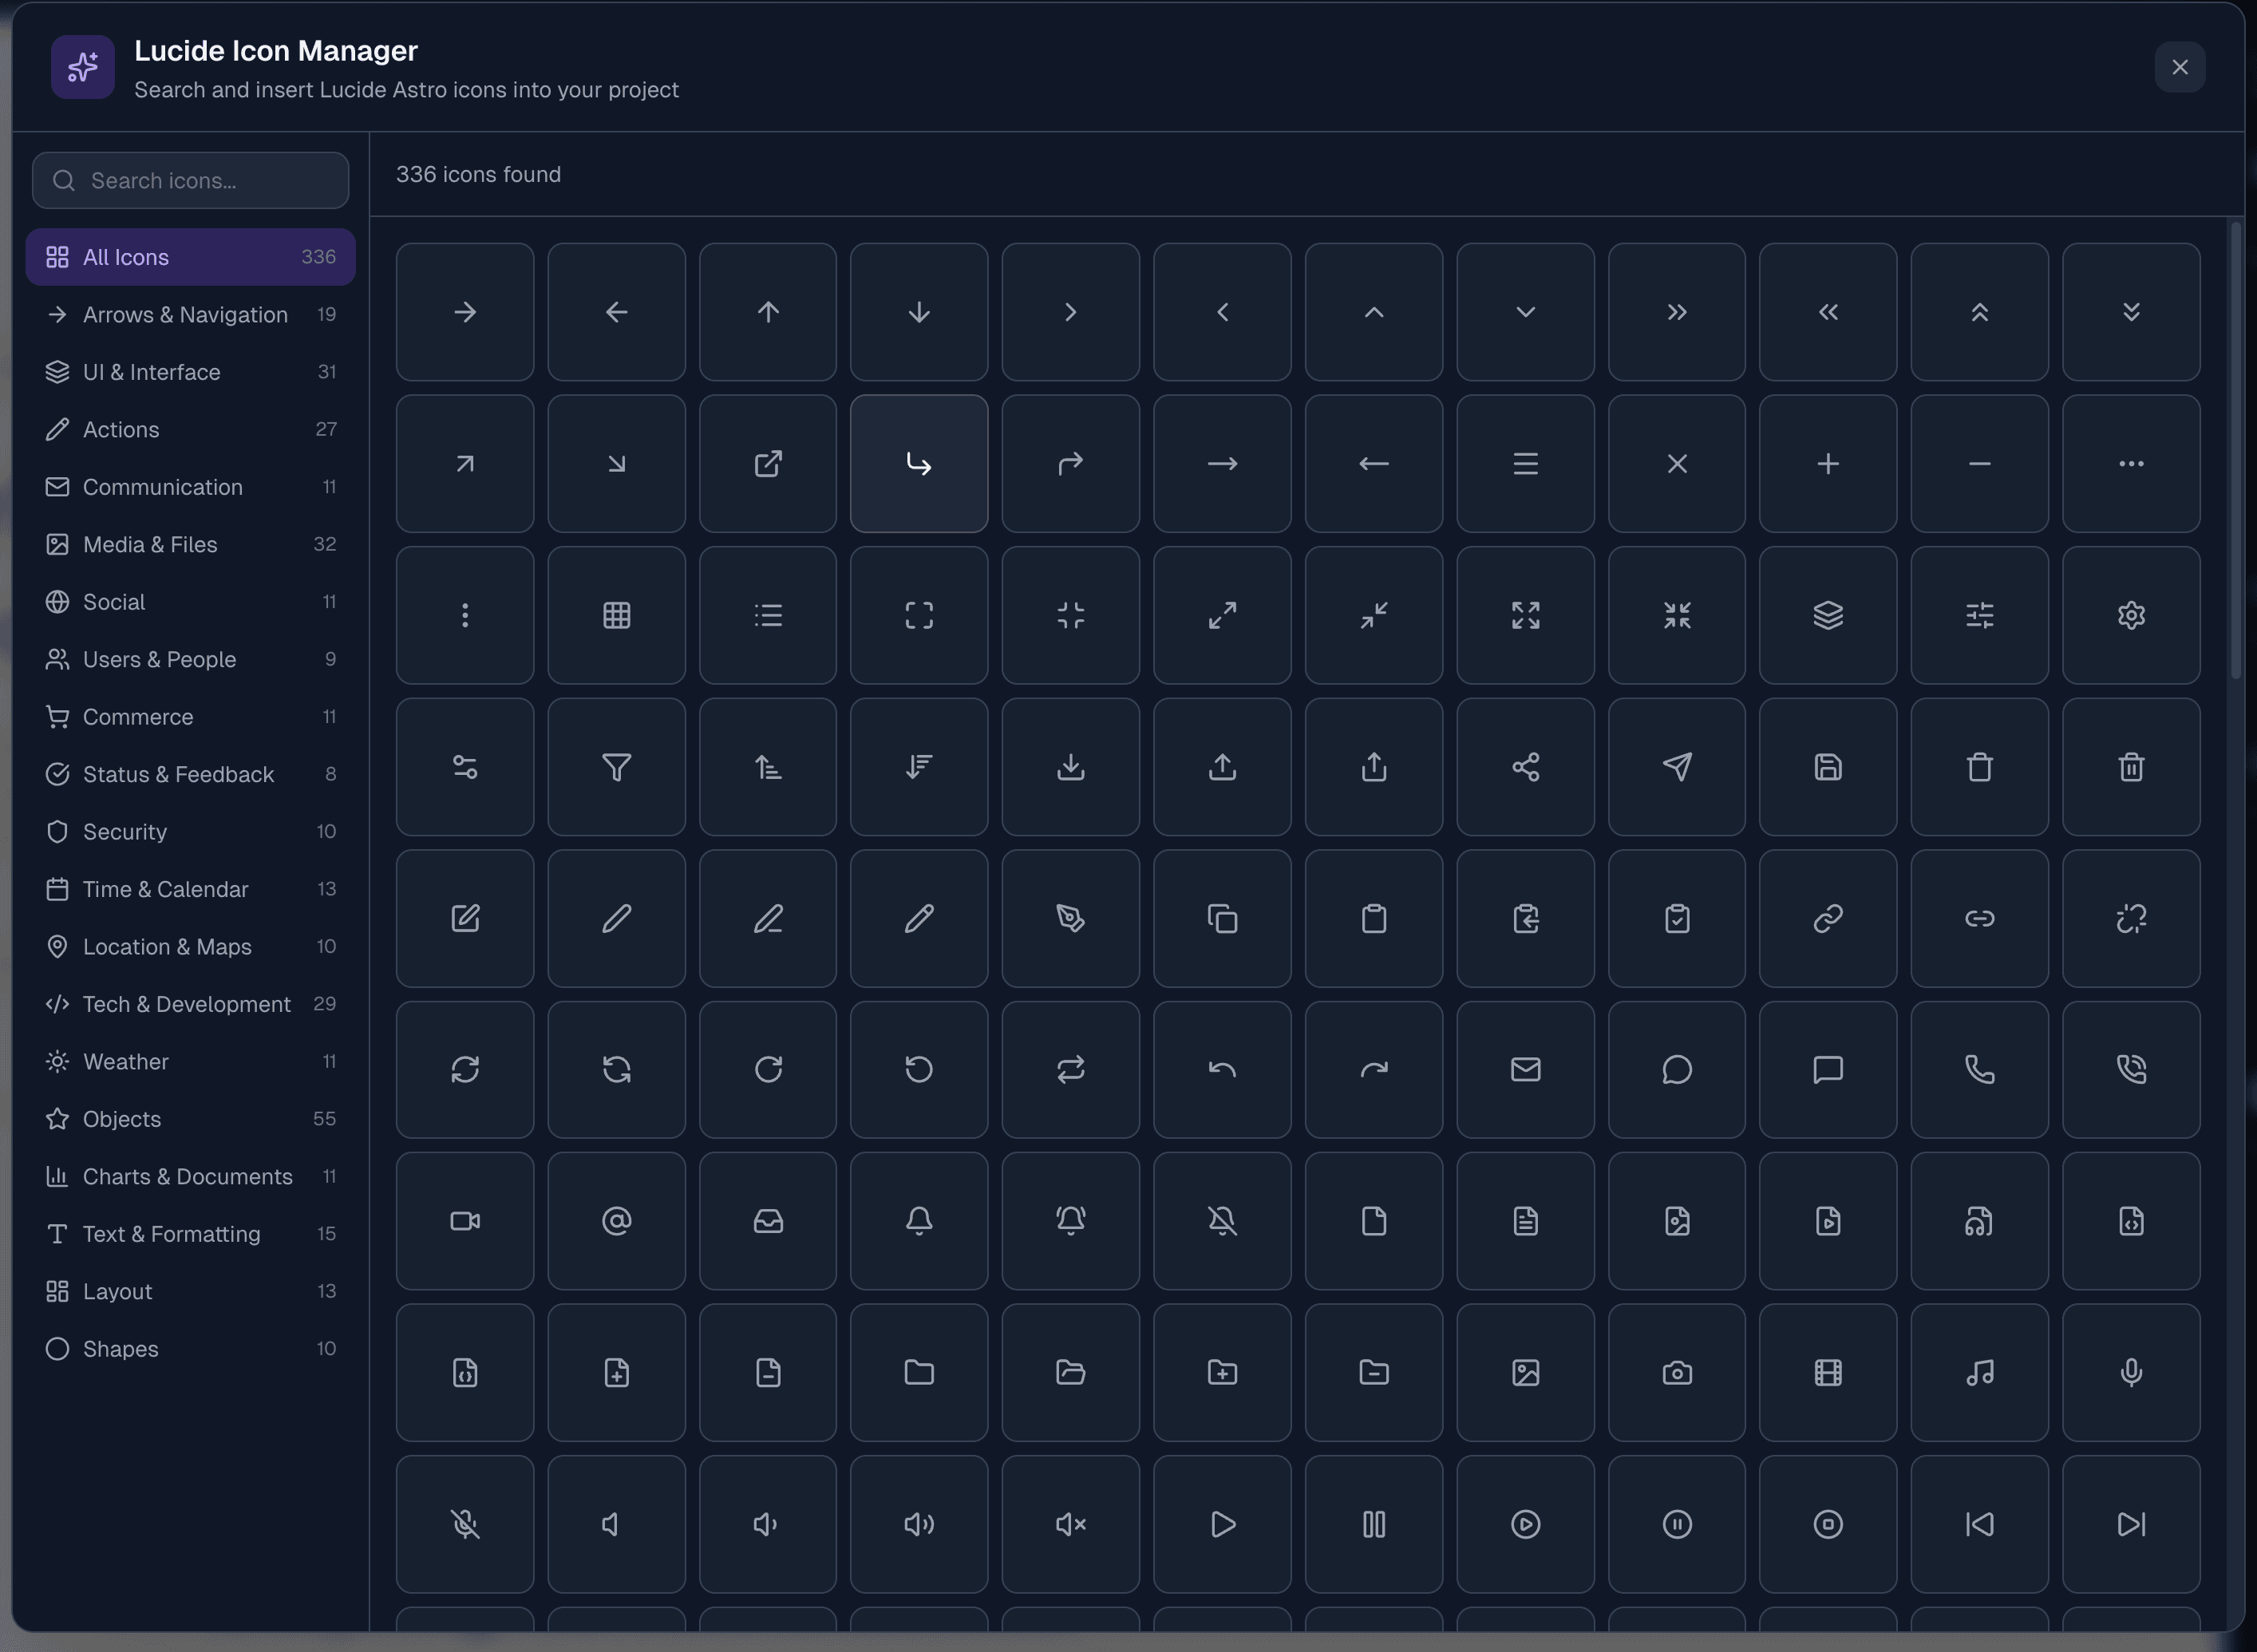Image resolution: width=2257 pixels, height=1652 pixels.
Task: Select the paper plane send icon
Action: (1677, 767)
